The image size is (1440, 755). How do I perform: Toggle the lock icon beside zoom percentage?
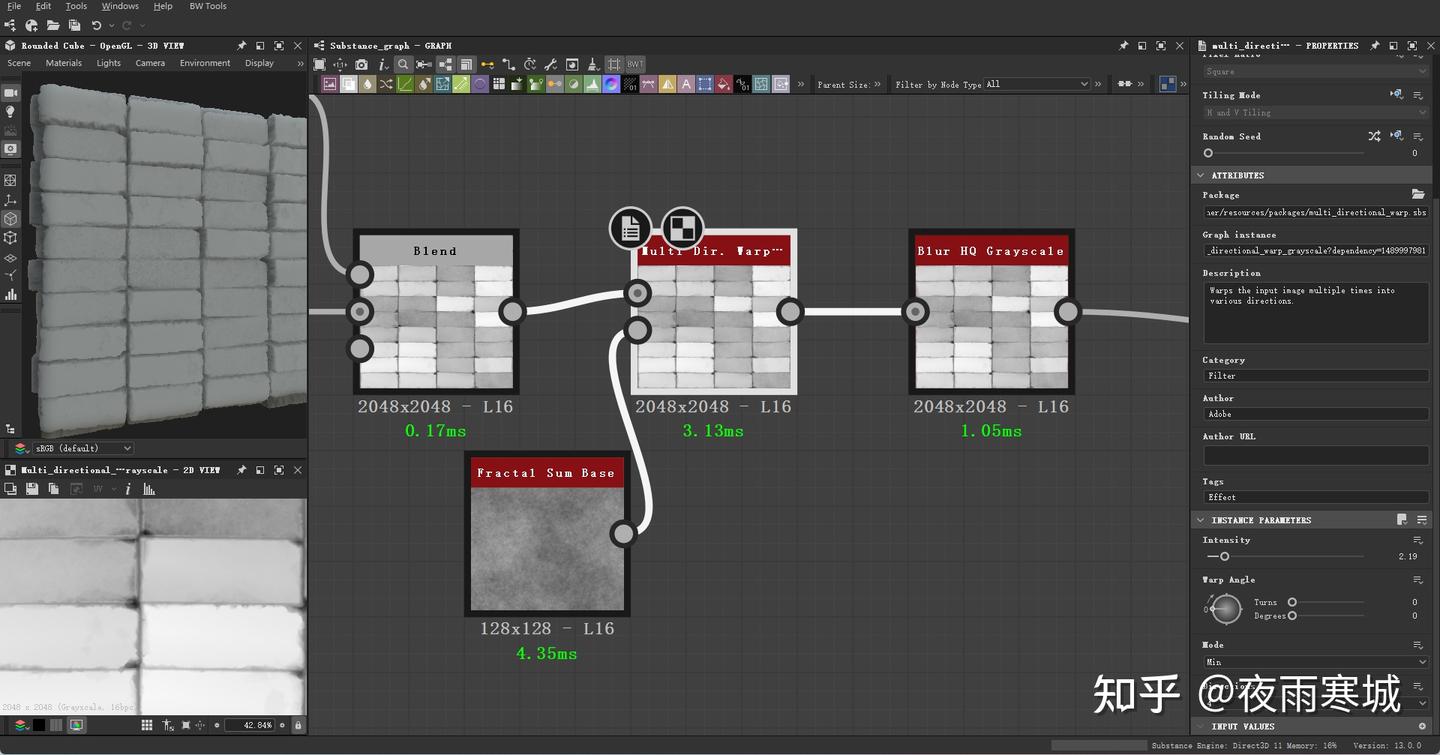[298, 725]
